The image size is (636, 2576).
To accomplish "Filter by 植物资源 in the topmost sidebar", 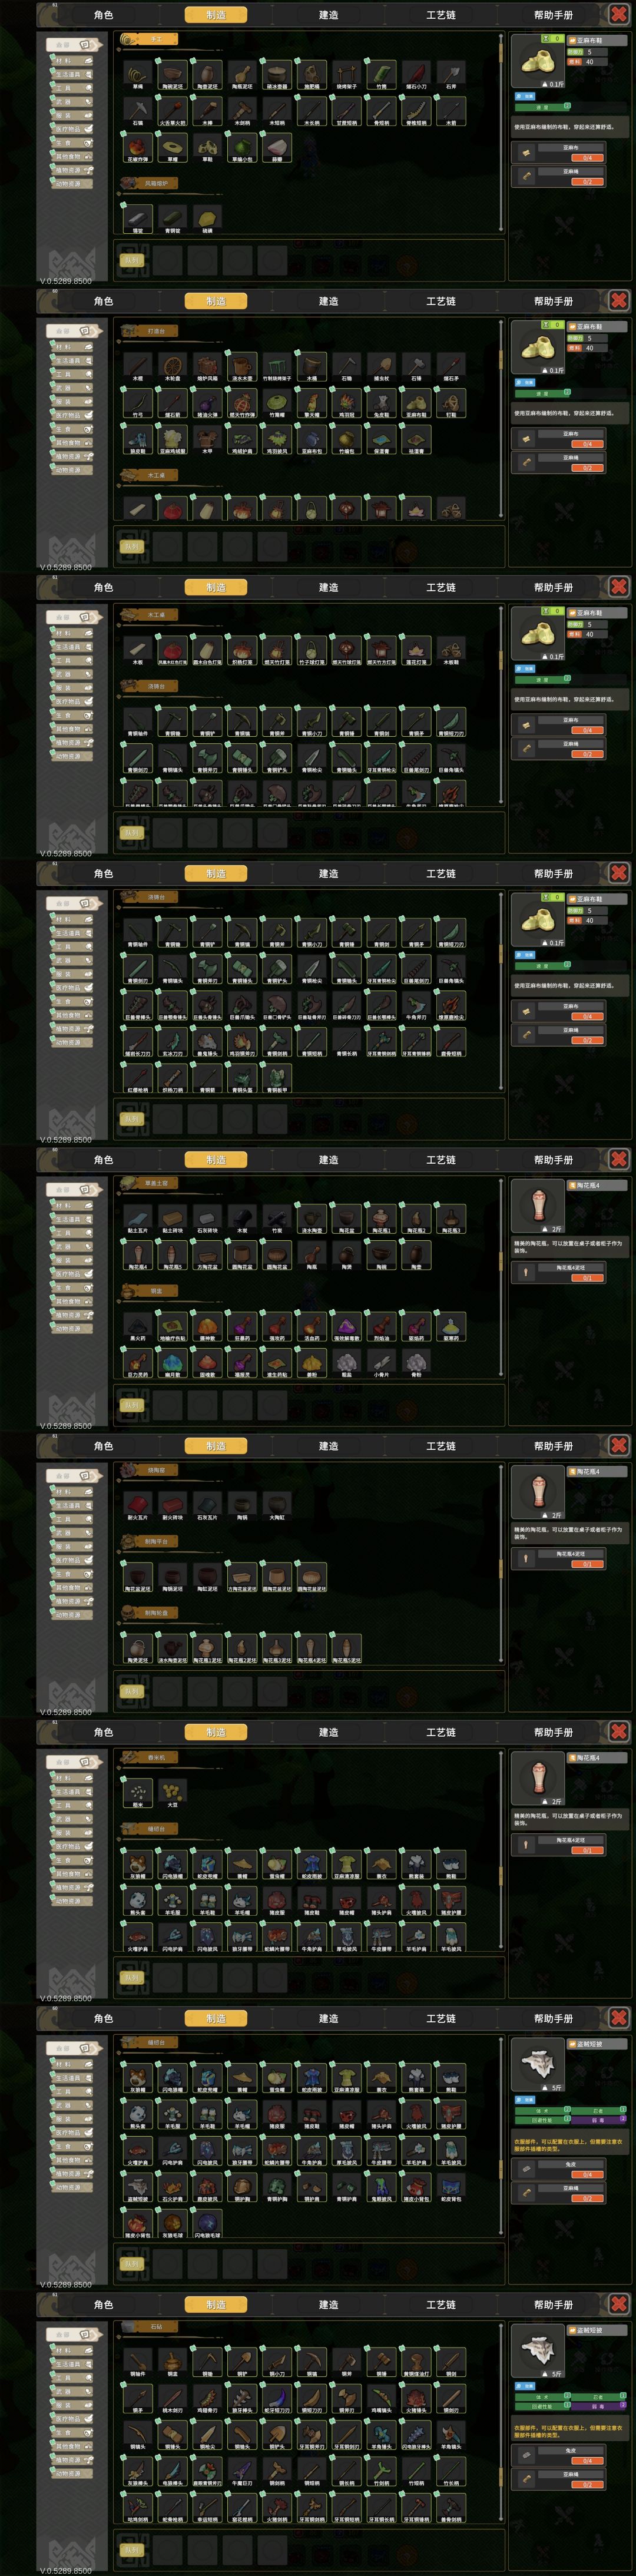I will click(x=73, y=170).
